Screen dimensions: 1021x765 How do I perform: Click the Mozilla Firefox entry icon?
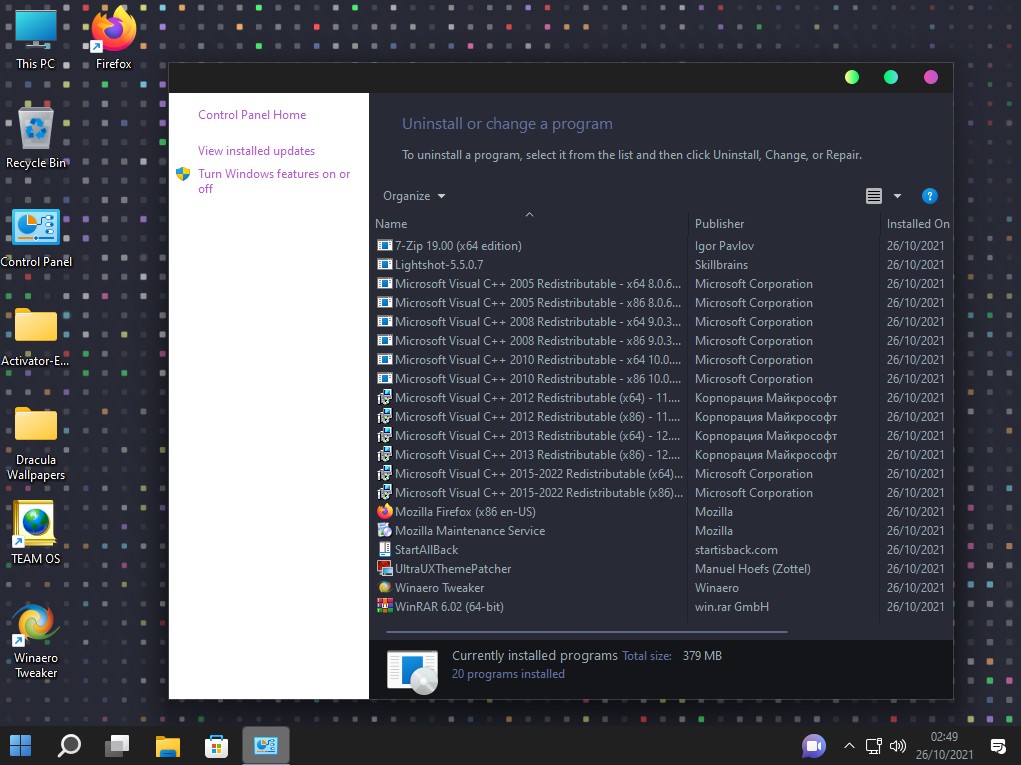point(385,512)
